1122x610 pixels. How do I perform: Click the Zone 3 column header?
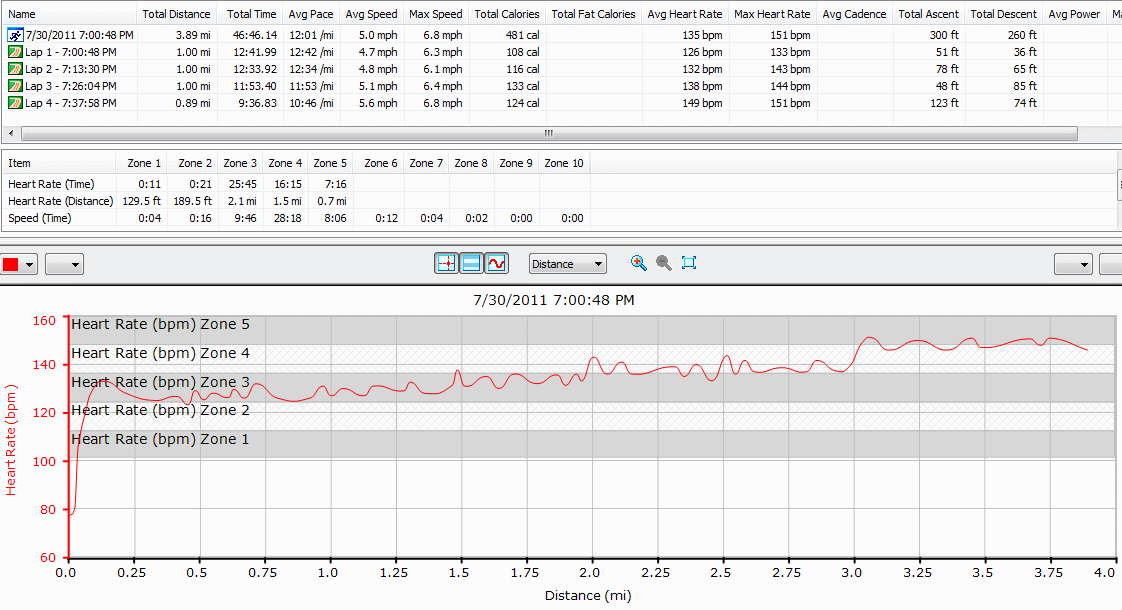pos(240,163)
